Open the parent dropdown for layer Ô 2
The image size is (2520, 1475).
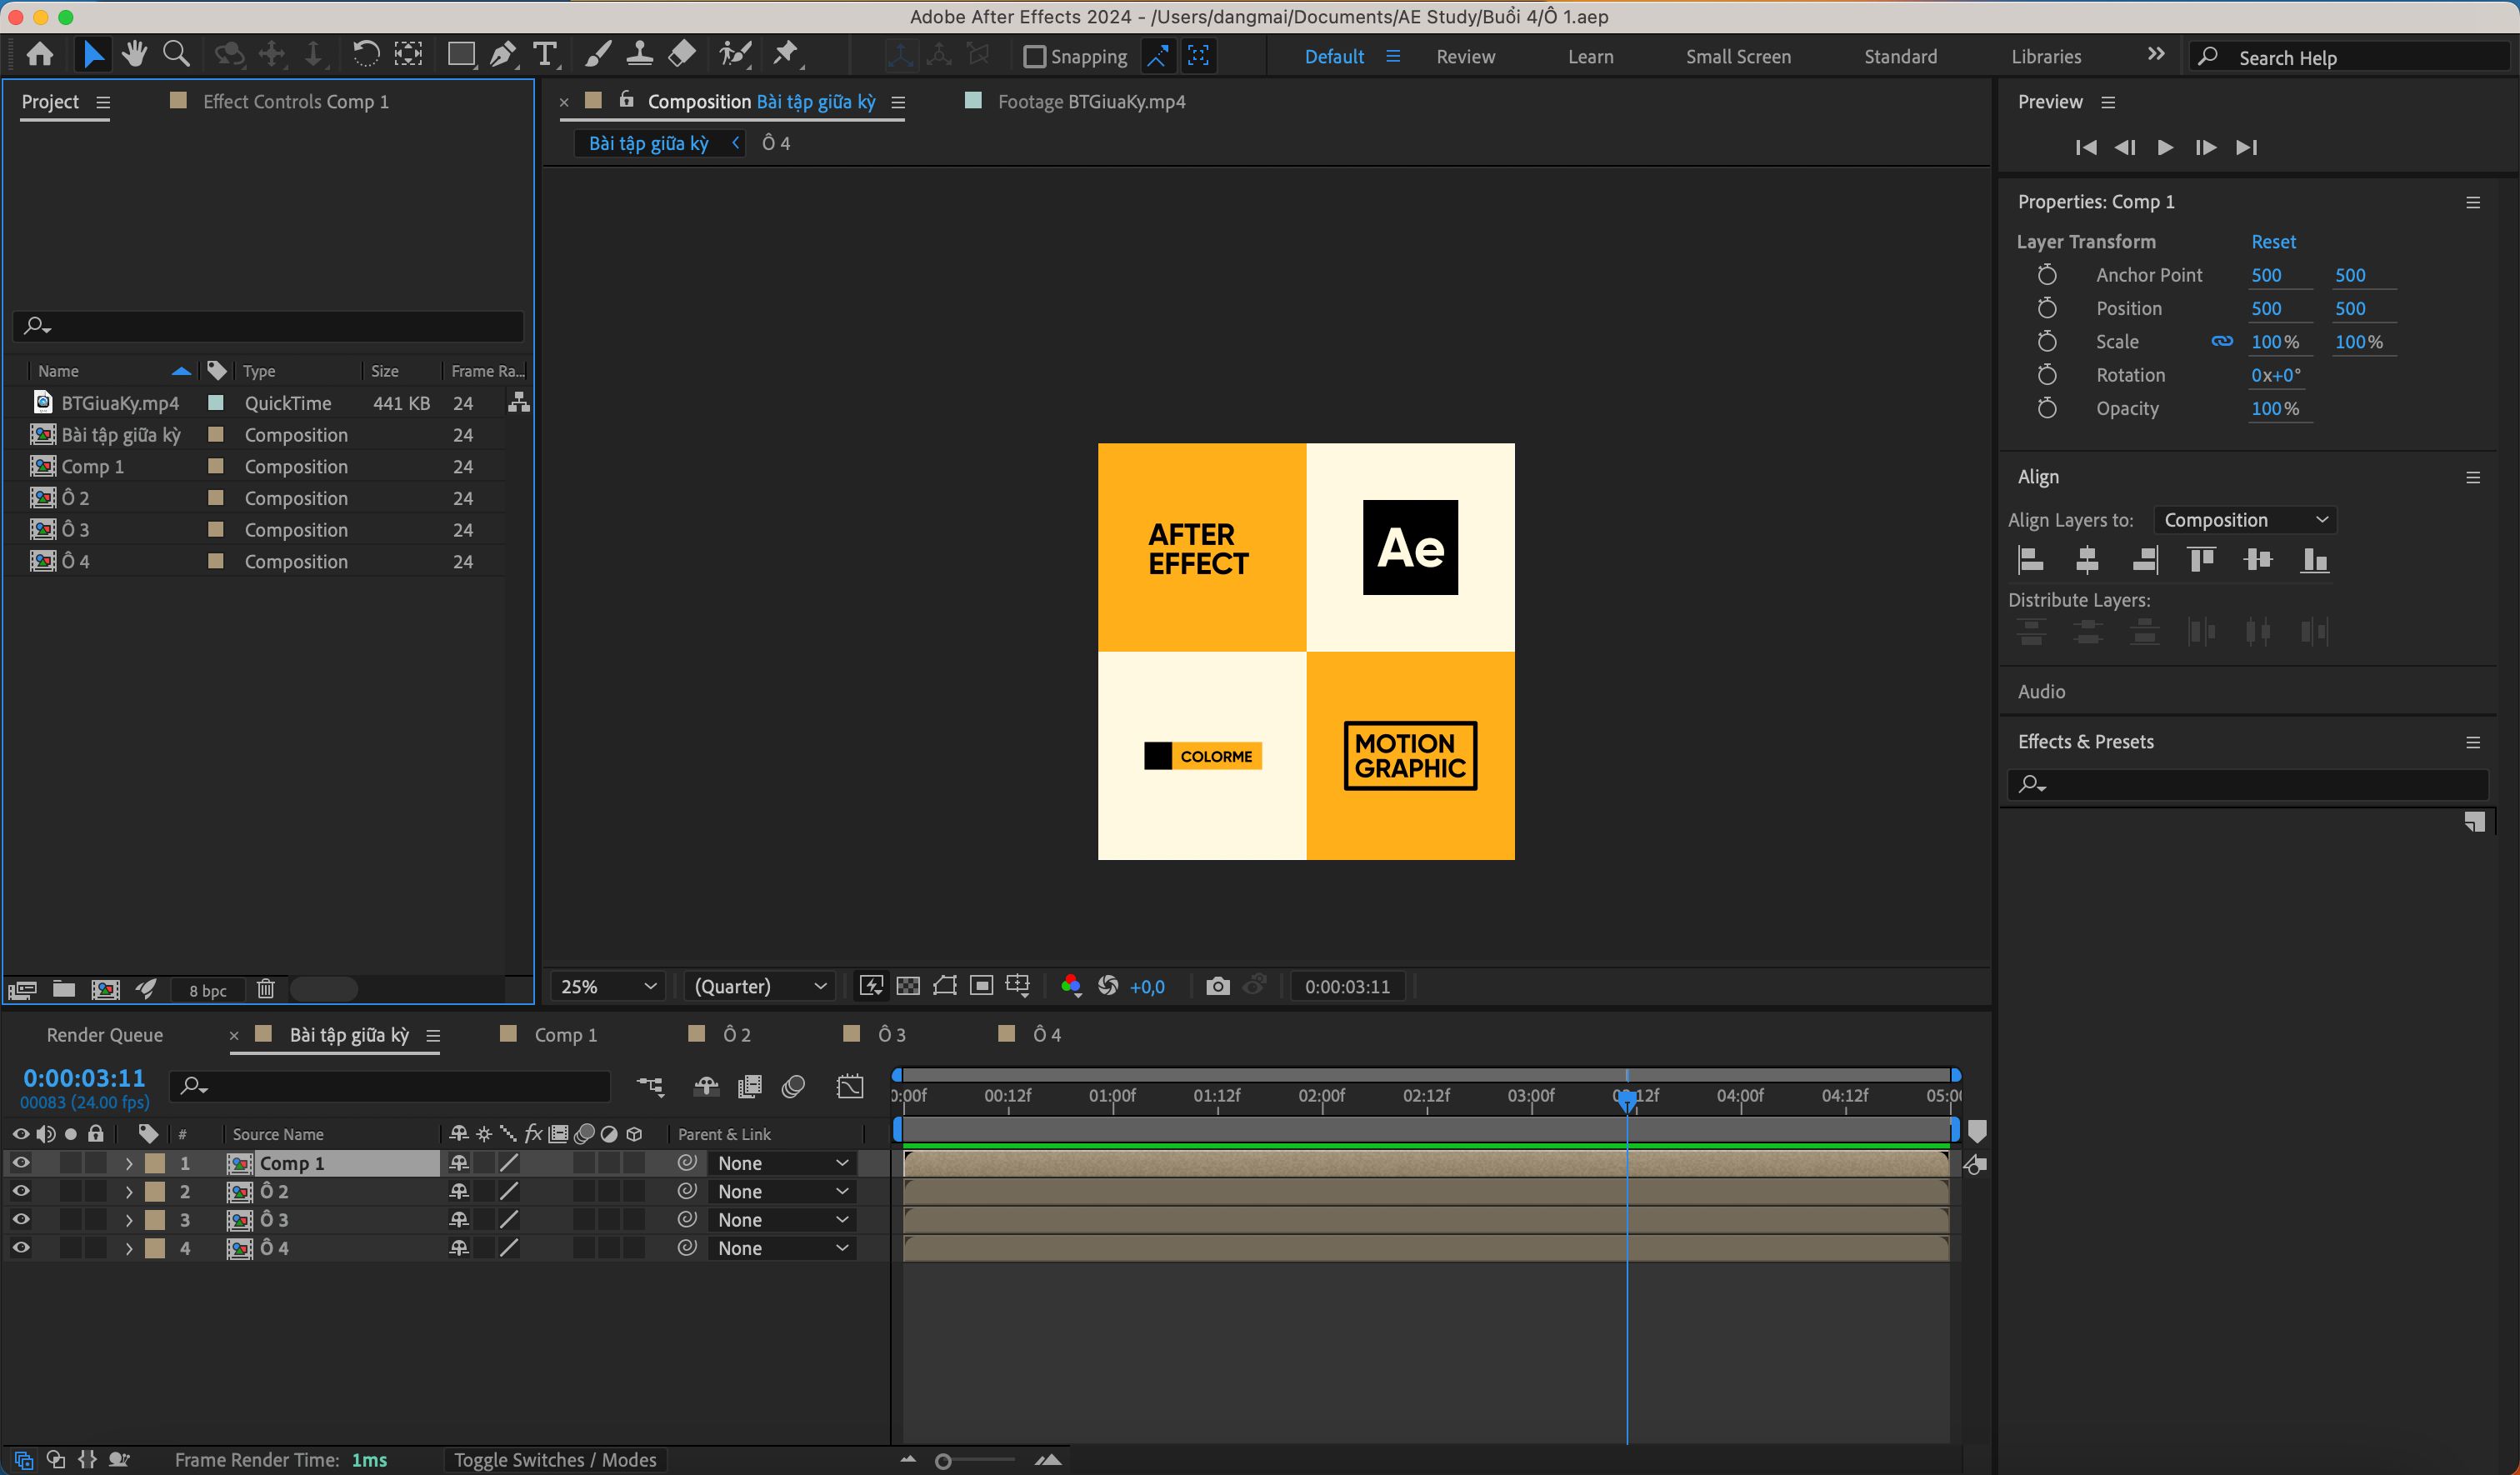tap(782, 1191)
